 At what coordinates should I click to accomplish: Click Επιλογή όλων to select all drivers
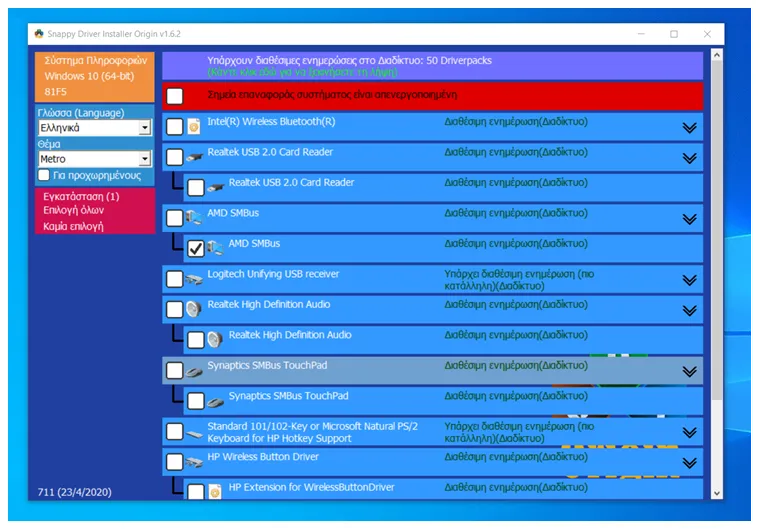point(73,210)
